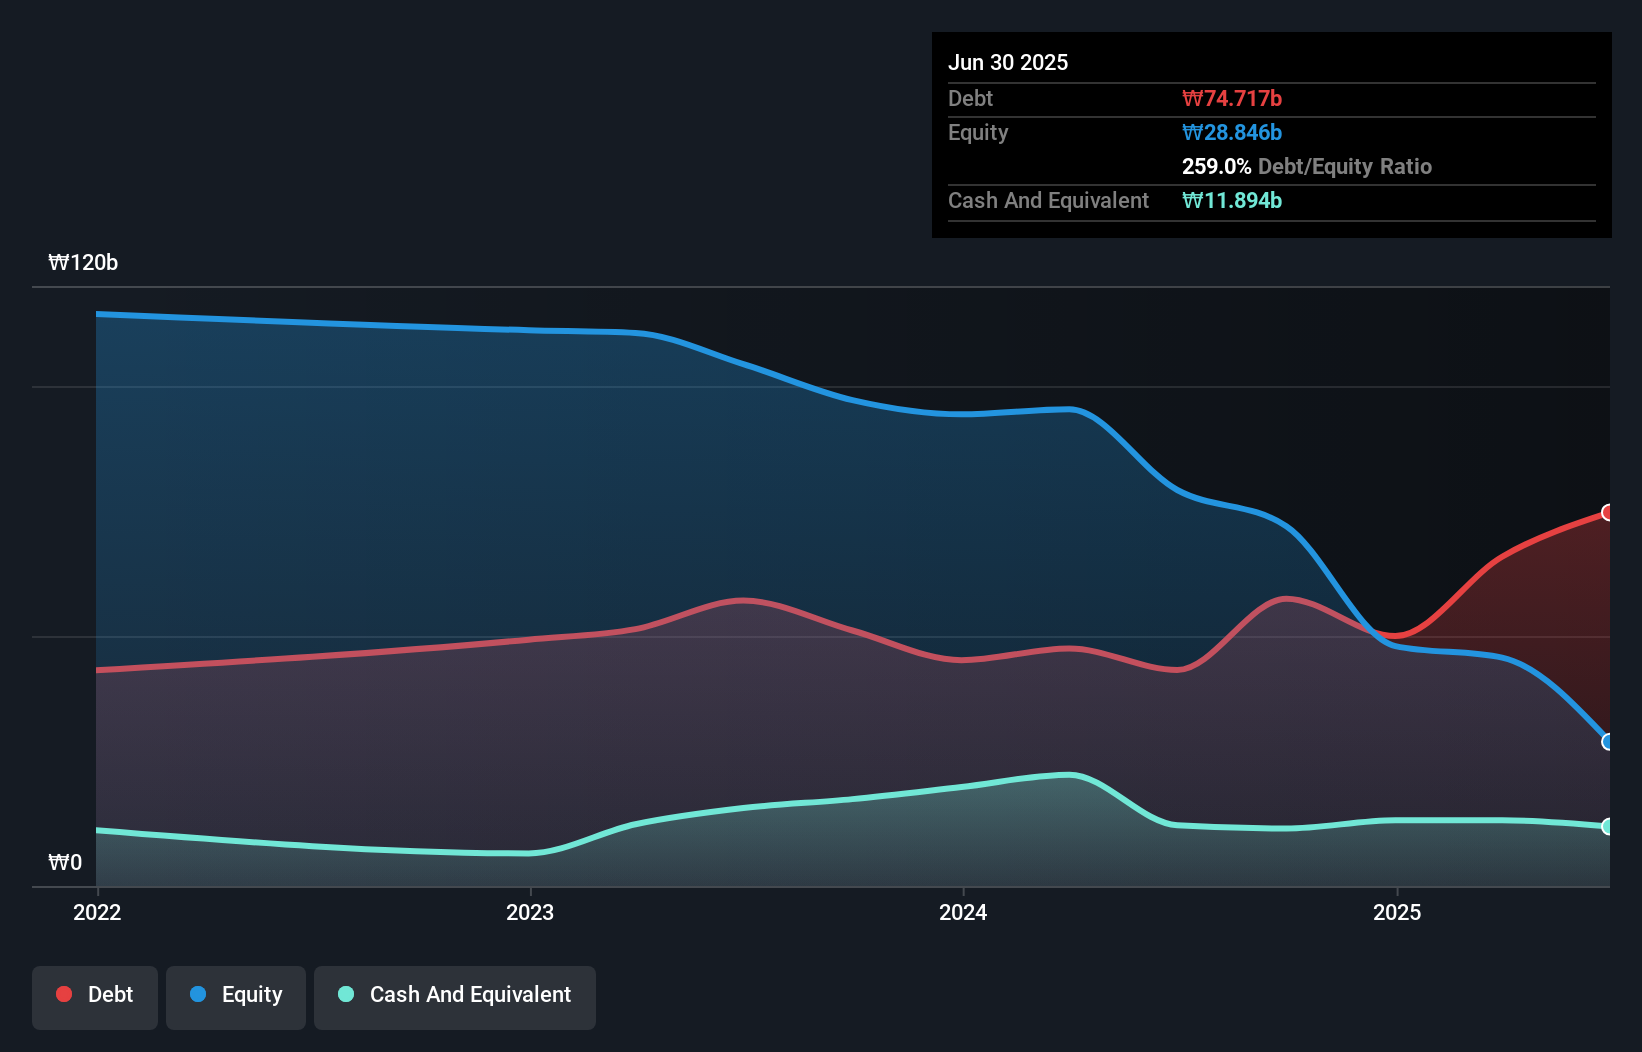
Task: Click the red Debt legend dot
Action: point(64,994)
